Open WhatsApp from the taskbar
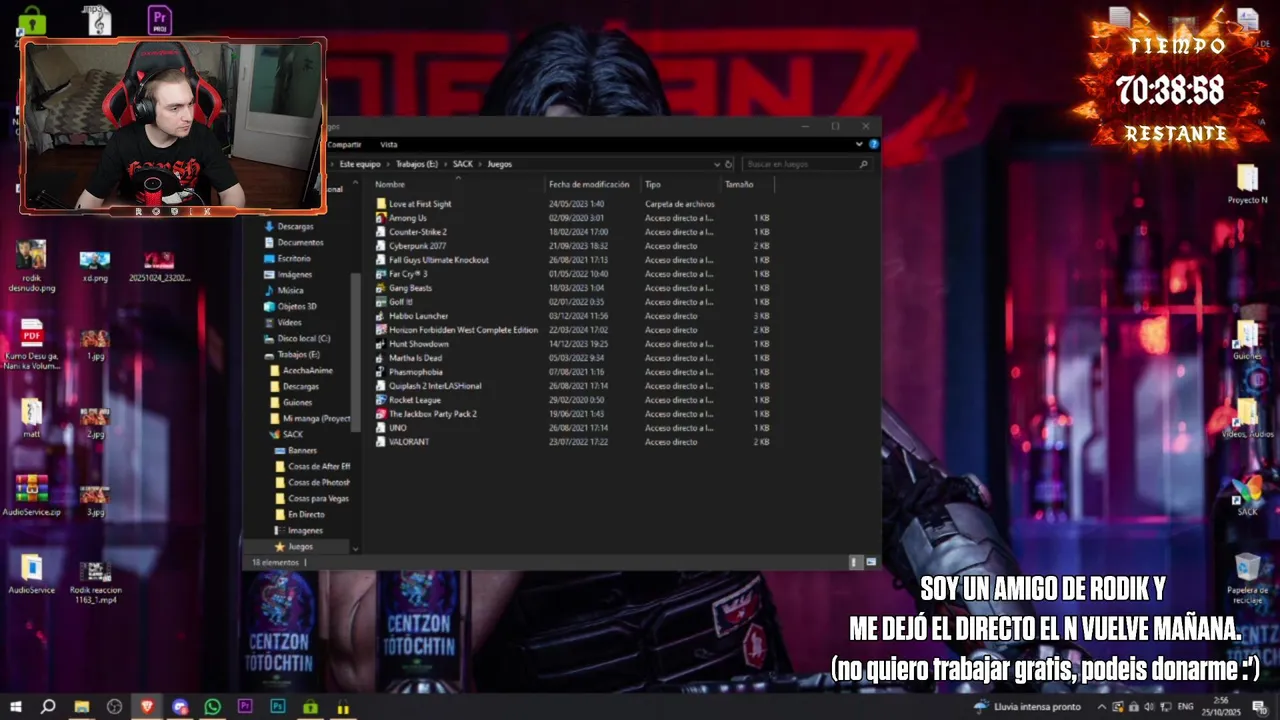1280x720 pixels. click(212, 707)
